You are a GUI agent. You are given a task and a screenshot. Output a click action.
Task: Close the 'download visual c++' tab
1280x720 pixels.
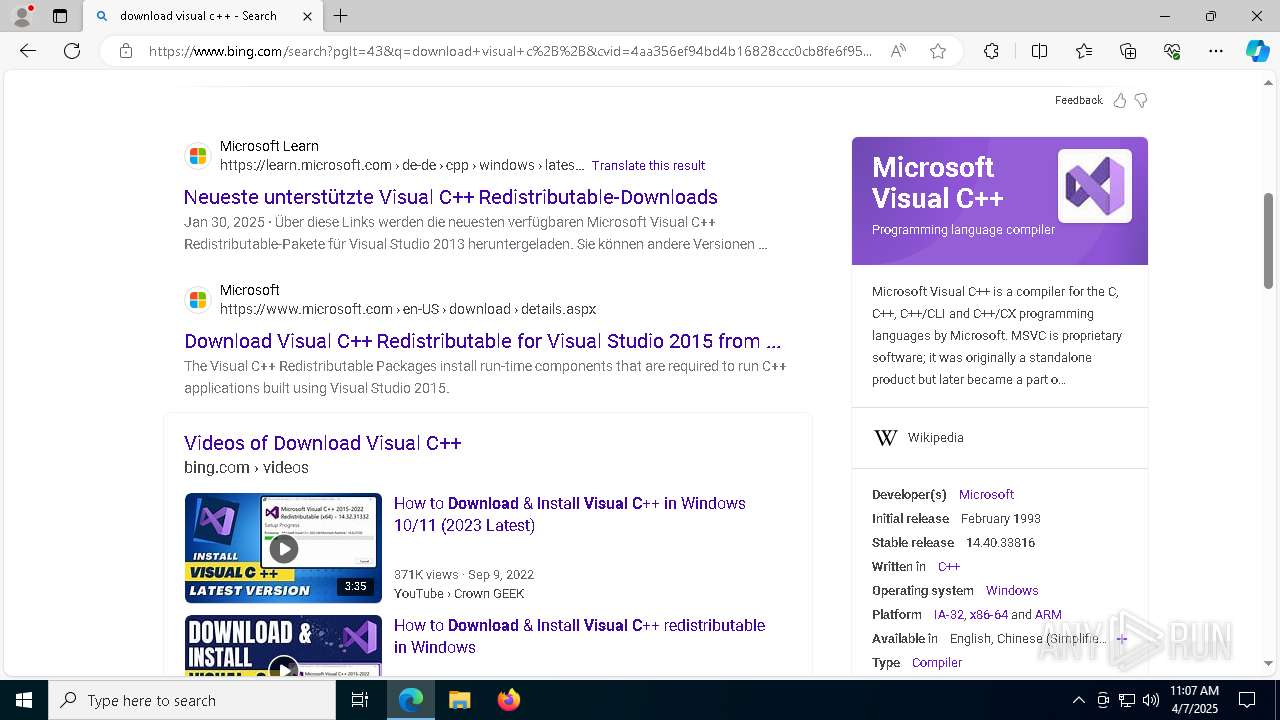coord(307,16)
